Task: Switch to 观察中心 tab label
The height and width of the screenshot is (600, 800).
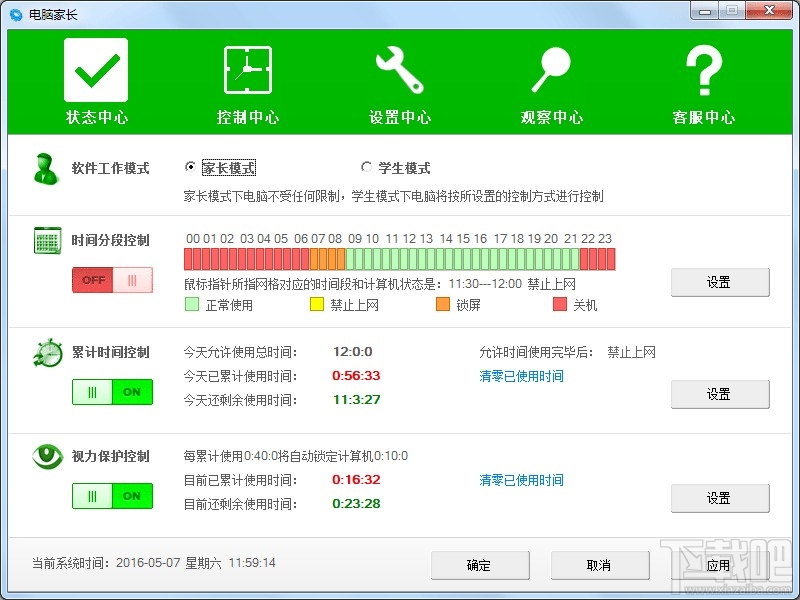Action: click(552, 117)
